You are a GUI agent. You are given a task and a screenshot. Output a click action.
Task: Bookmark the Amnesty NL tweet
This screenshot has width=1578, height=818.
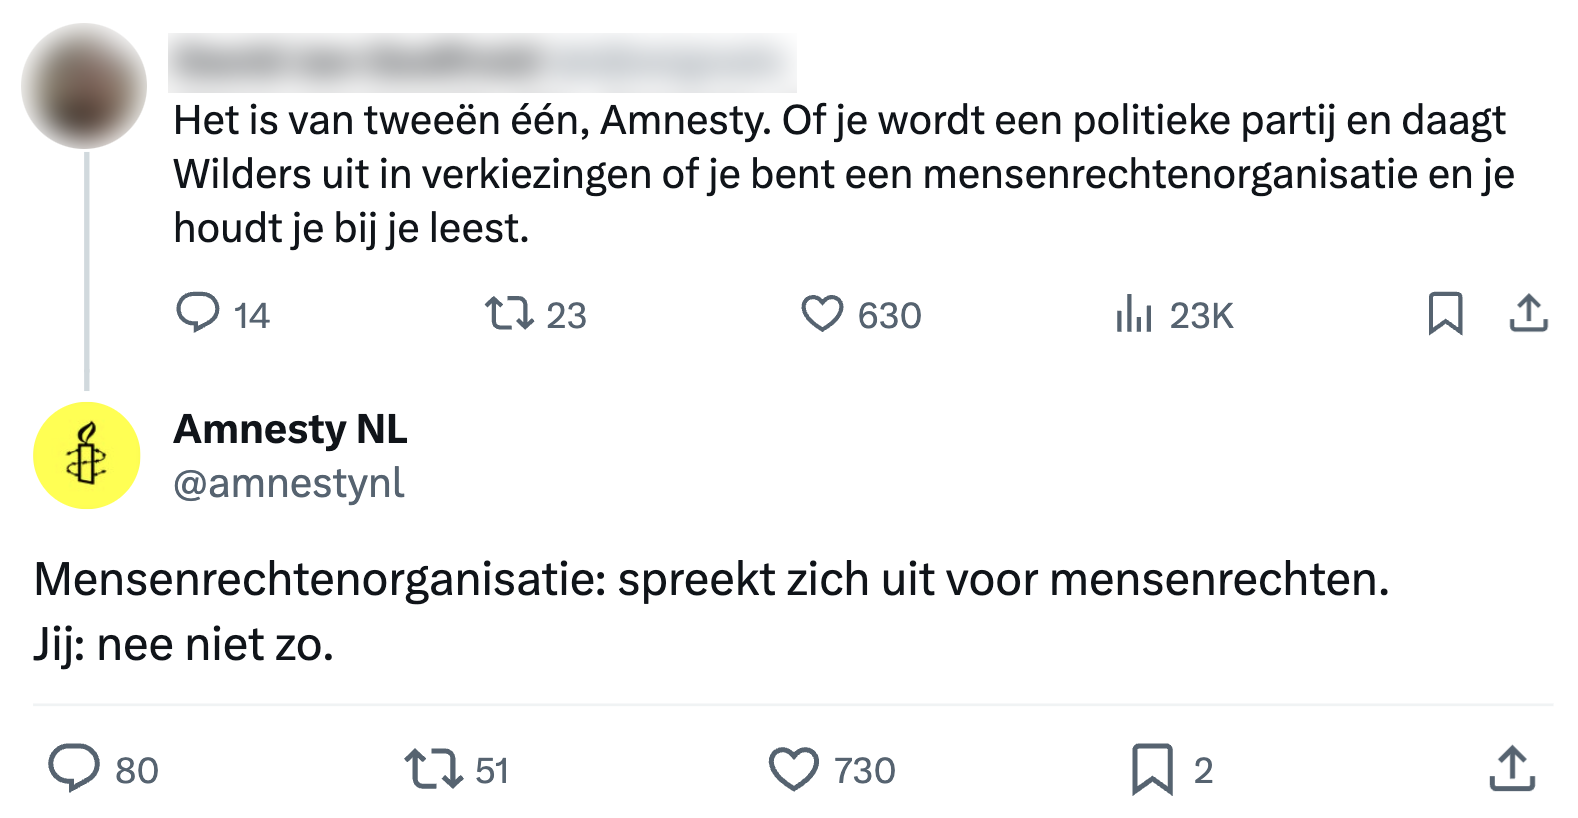tap(1152, 770)
